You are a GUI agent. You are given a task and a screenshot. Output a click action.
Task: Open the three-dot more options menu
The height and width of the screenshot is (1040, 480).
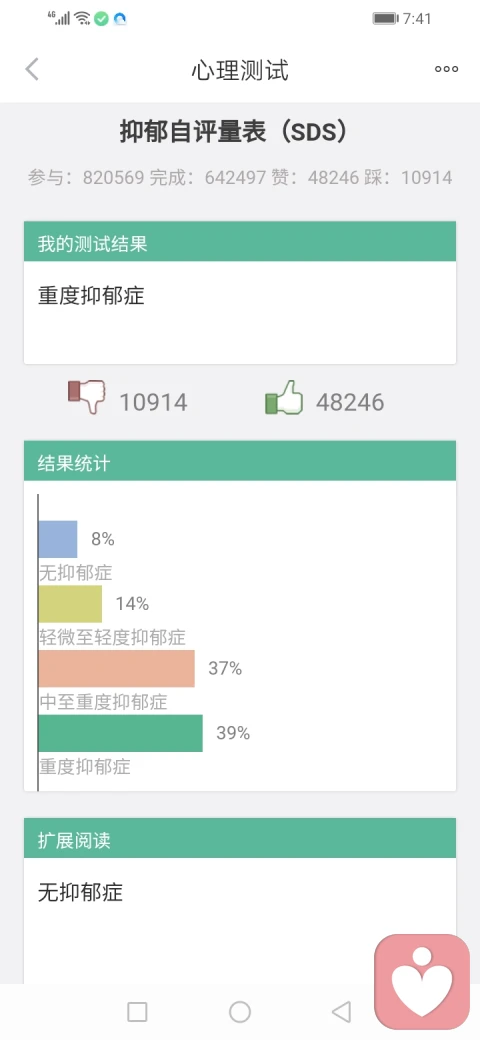(x=446, y=69)
